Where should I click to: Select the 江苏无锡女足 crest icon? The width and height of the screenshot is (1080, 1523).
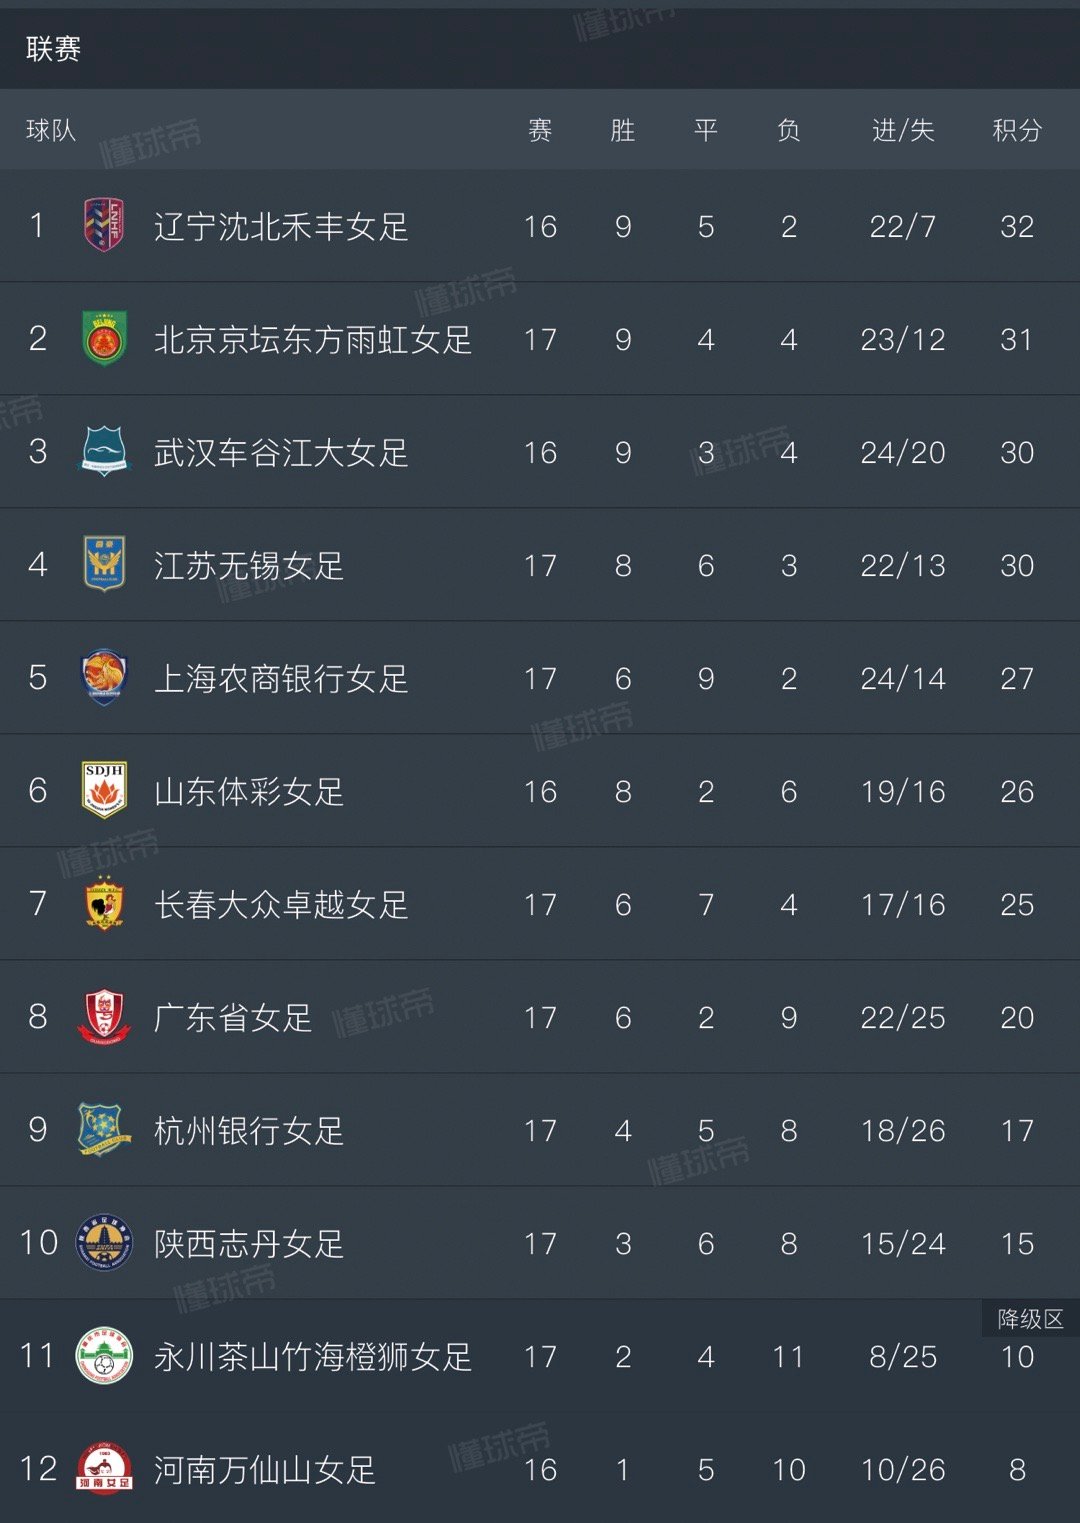(104, 565)
